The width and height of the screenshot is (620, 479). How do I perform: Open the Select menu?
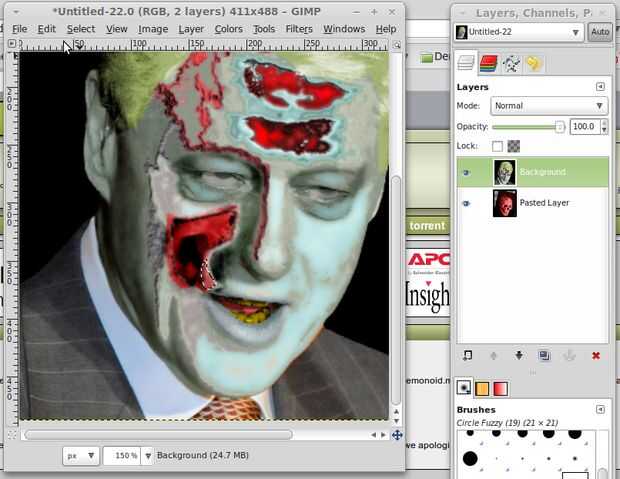81,29
